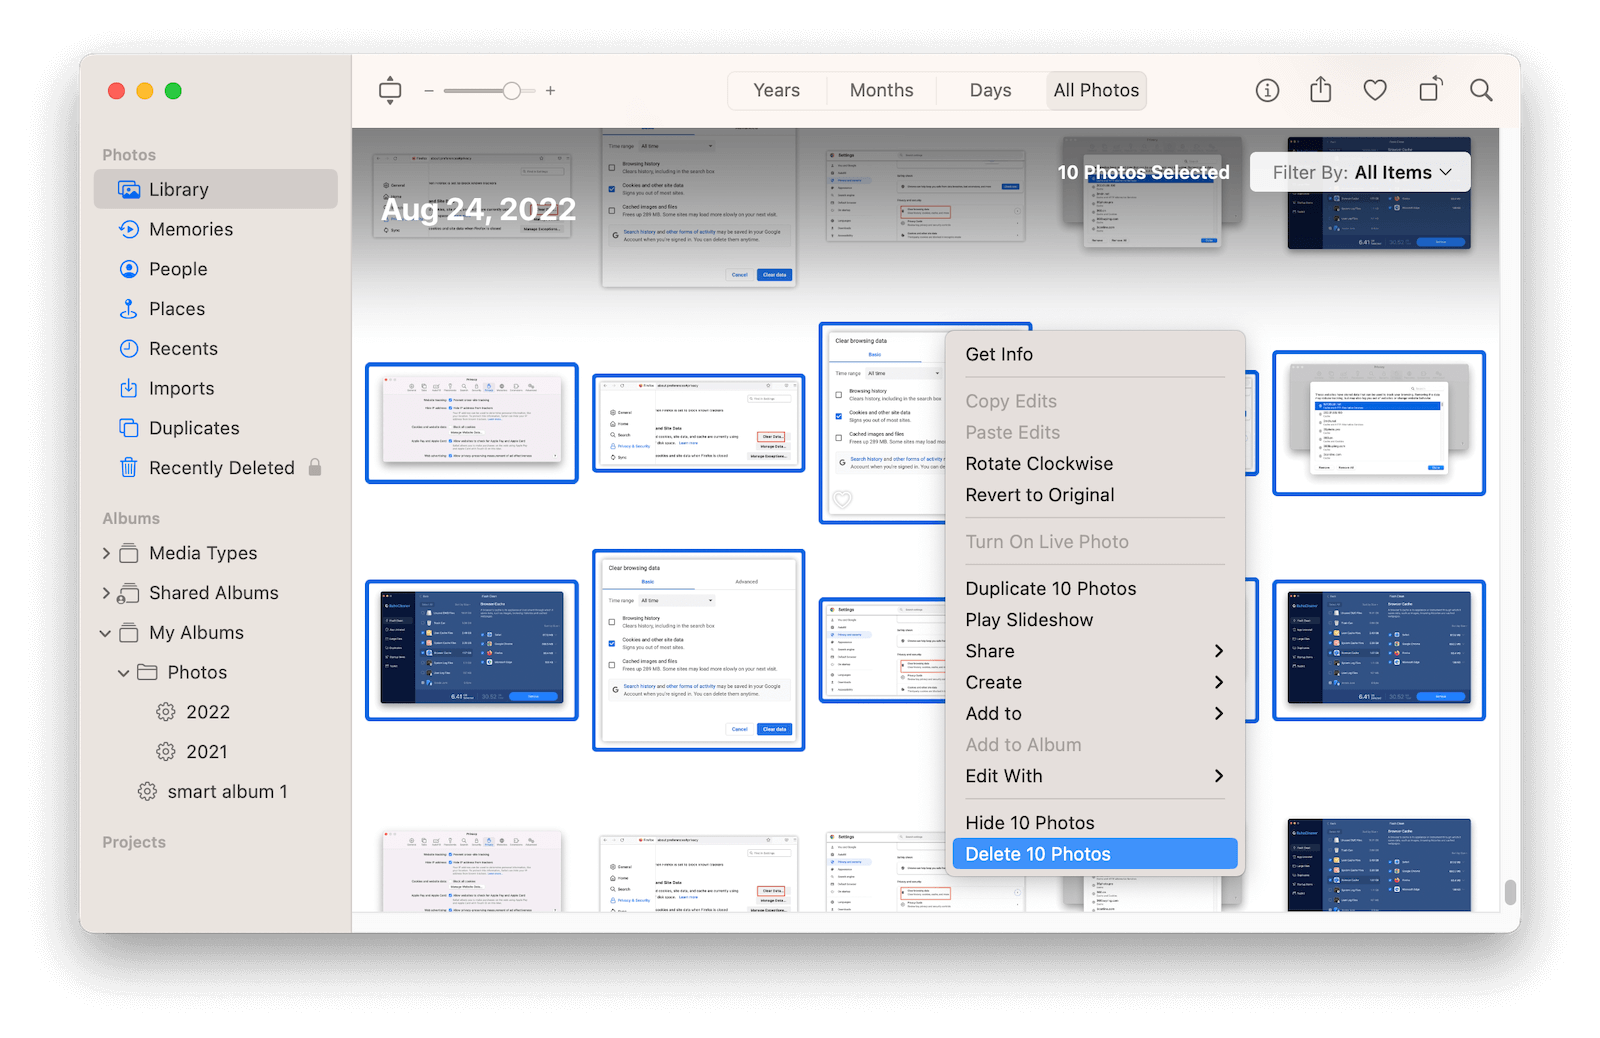Open Places via its pin icon
Image resolution: width=1600 pixels, height=1038 pixels.
click(129, 309)
